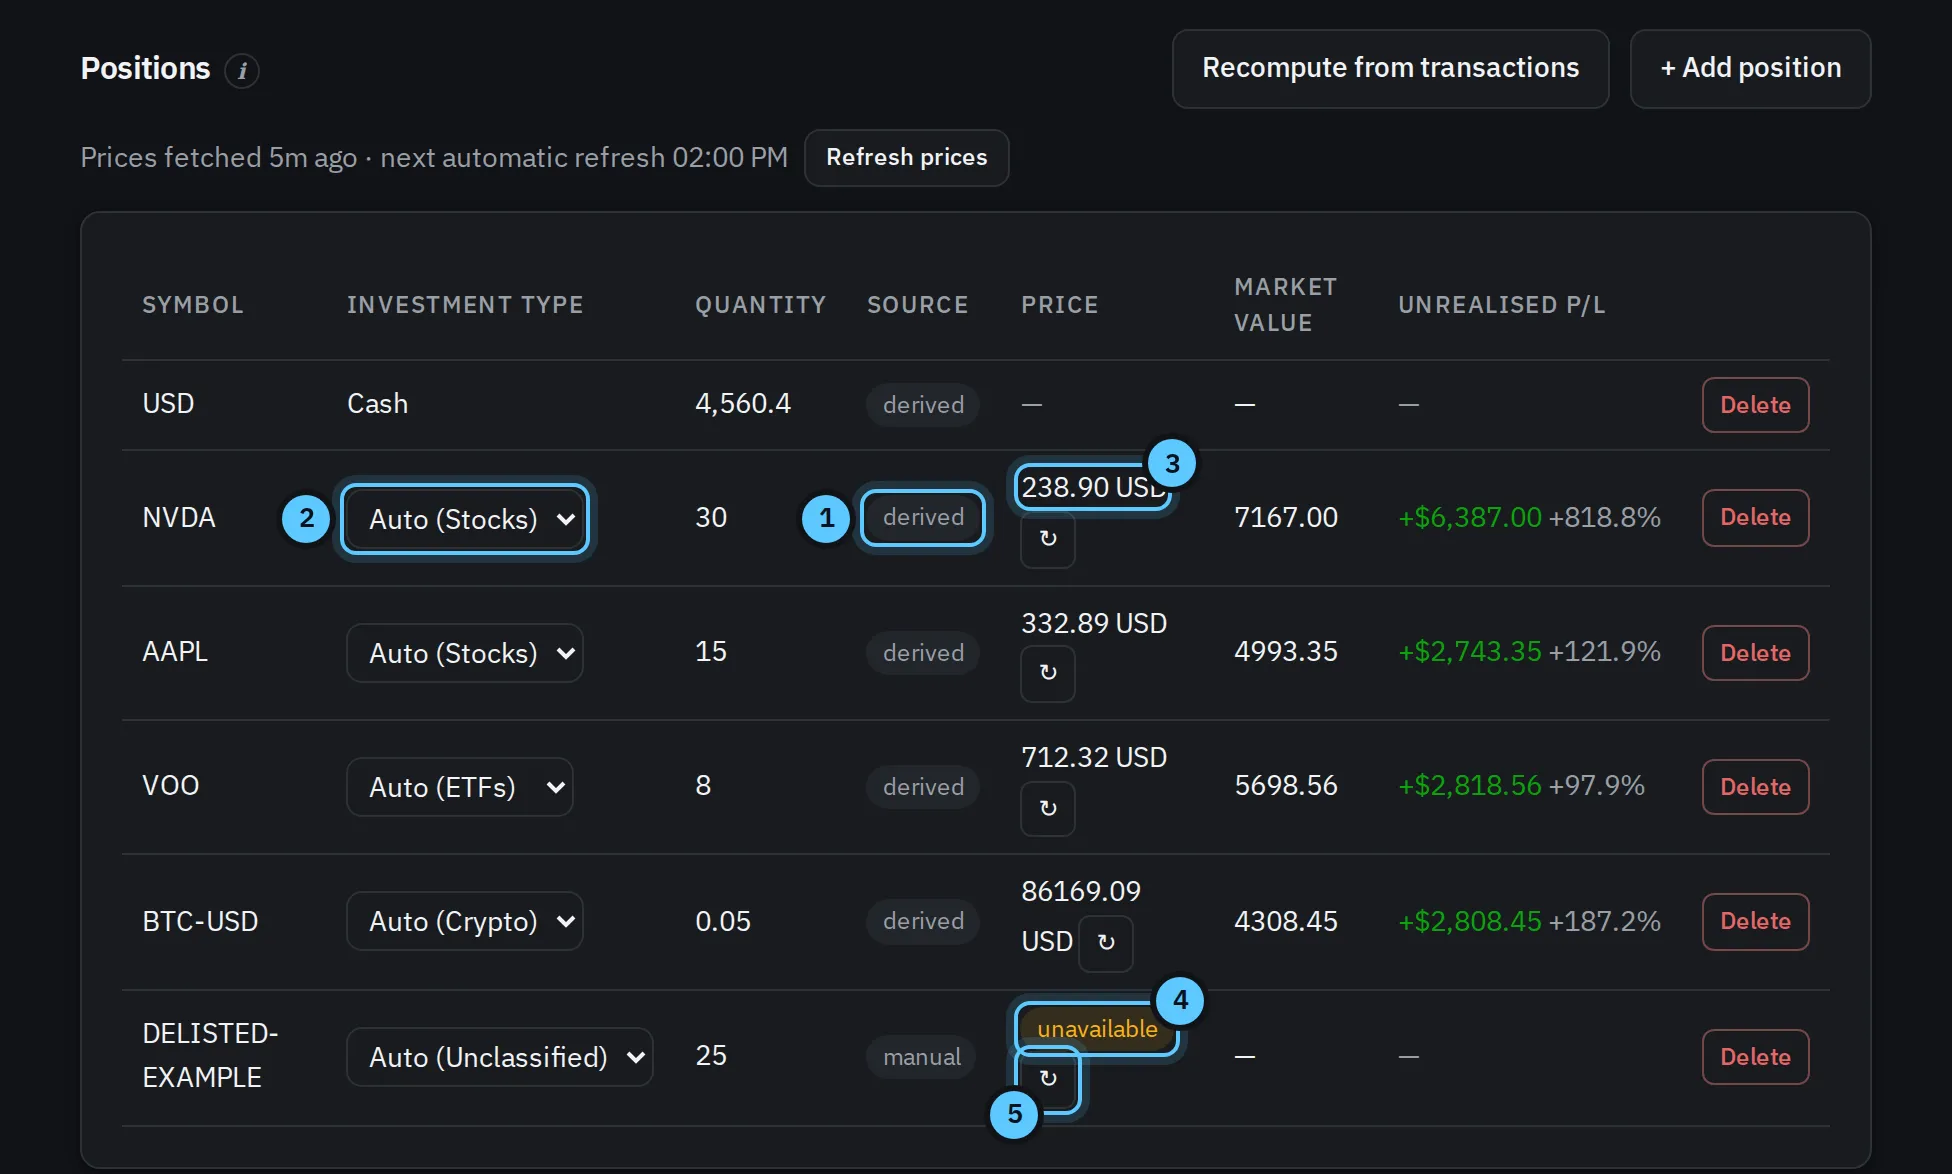Click the 86169.09 price value
The width and height of the screenshot is (1952, 1174).
1081,891
